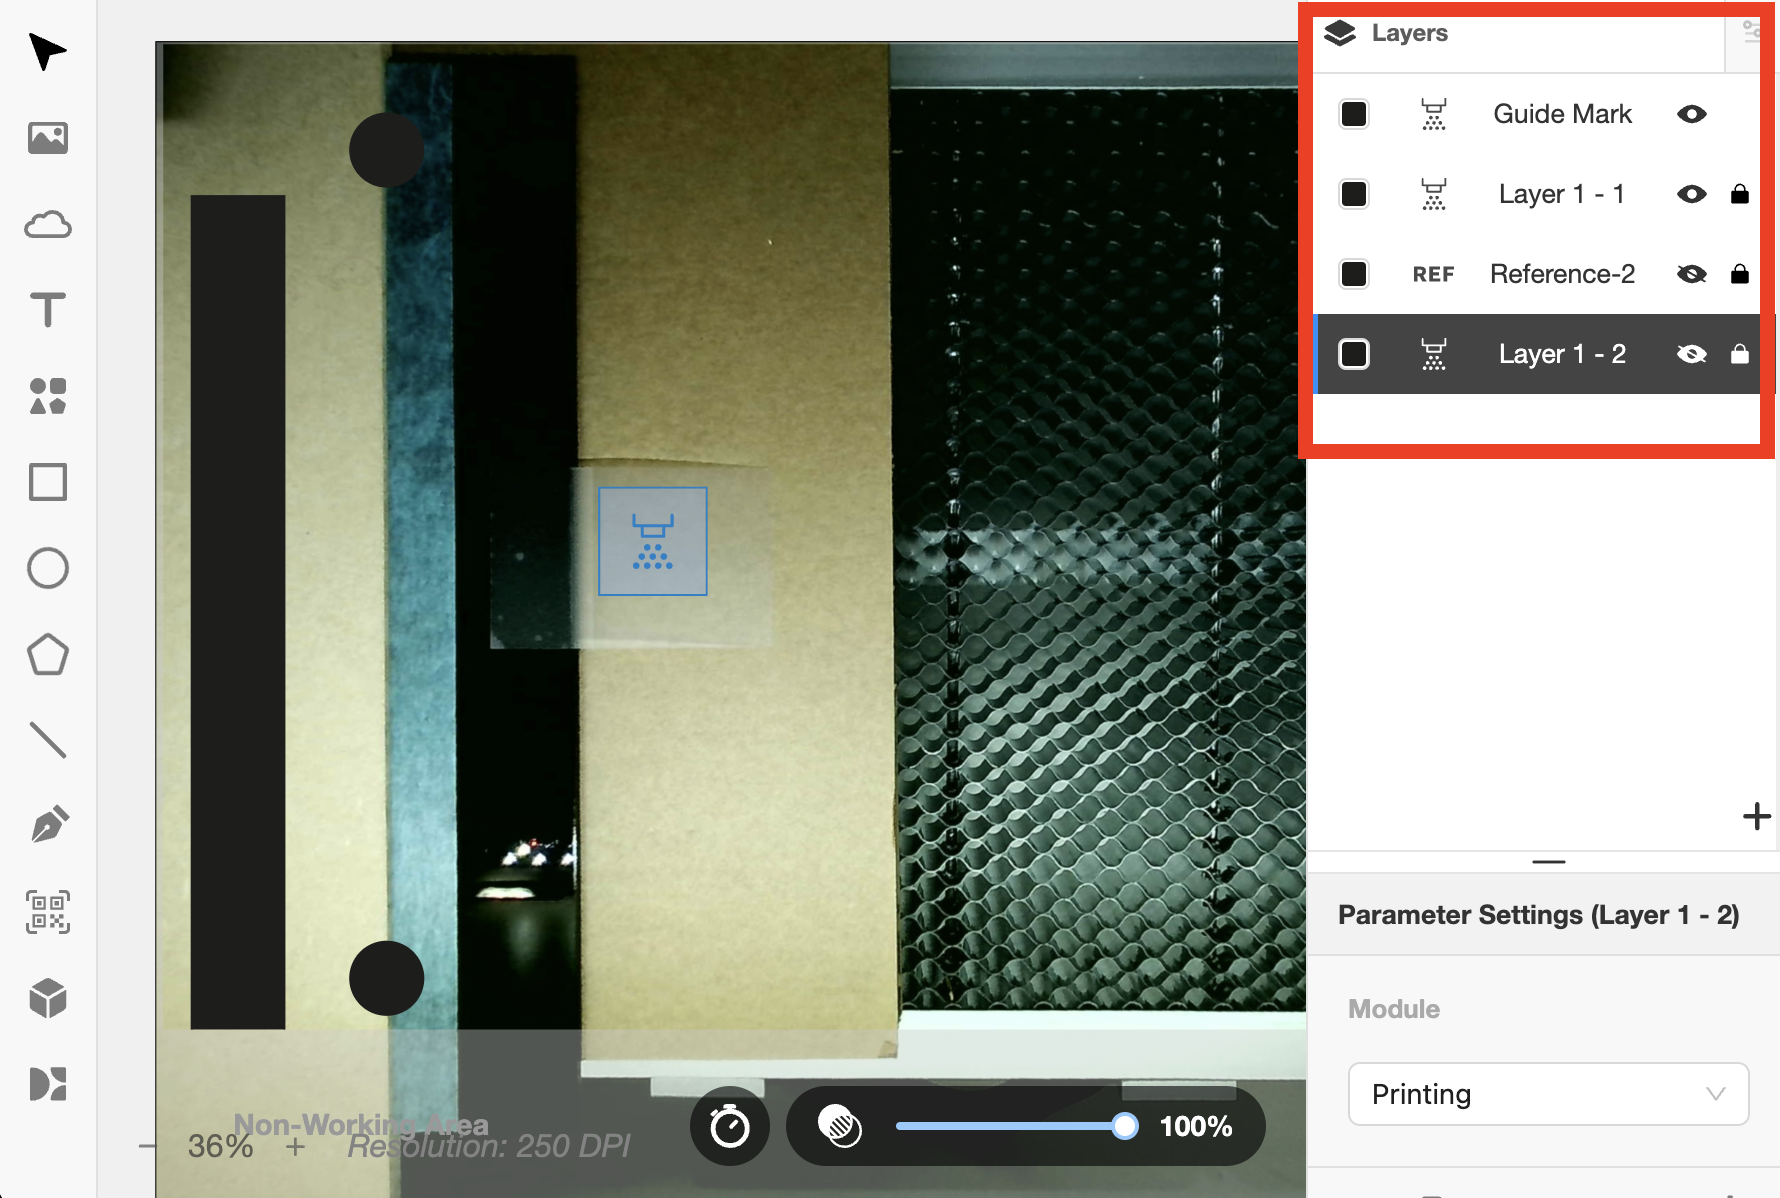This screenshot has width=1780, height=1198.
Task: Click the camera opacity icon
Action: pyautogui.click(x=840, y=1126)
